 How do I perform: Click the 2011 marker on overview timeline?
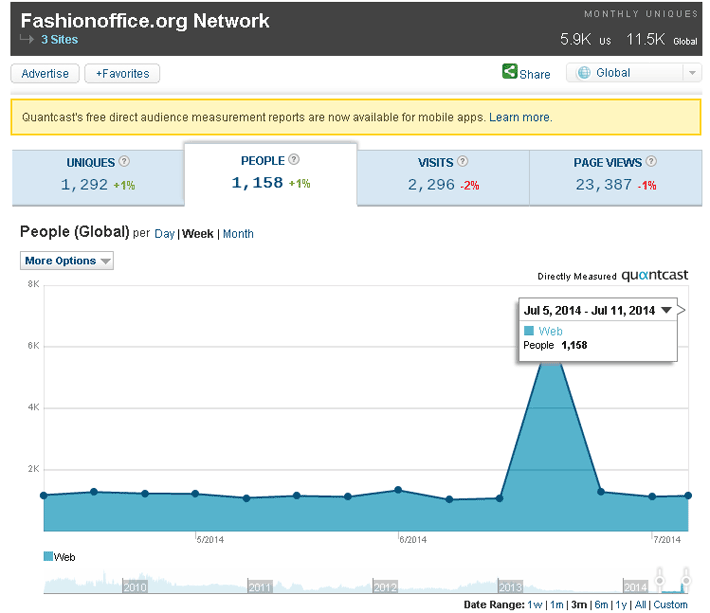tap(260, 587)
